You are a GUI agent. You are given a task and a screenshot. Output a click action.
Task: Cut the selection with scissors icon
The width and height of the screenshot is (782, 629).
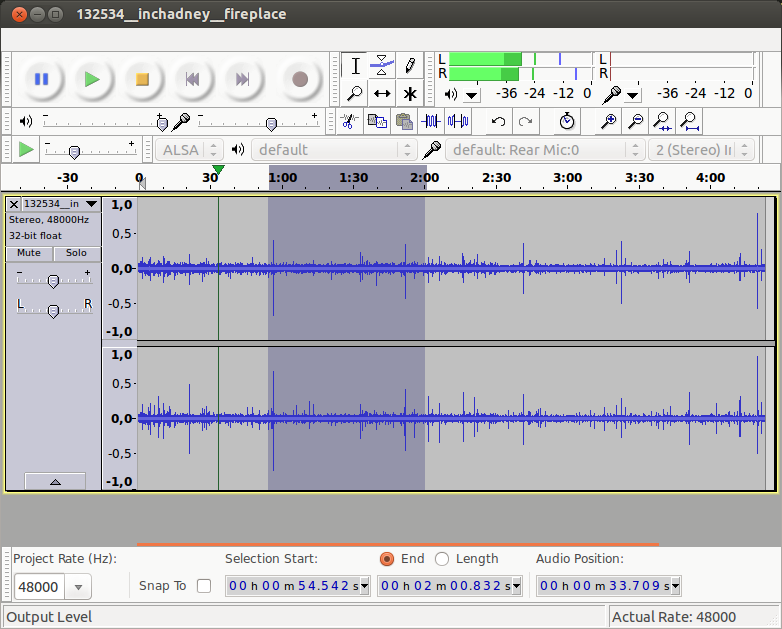click(x=349, y=121)
